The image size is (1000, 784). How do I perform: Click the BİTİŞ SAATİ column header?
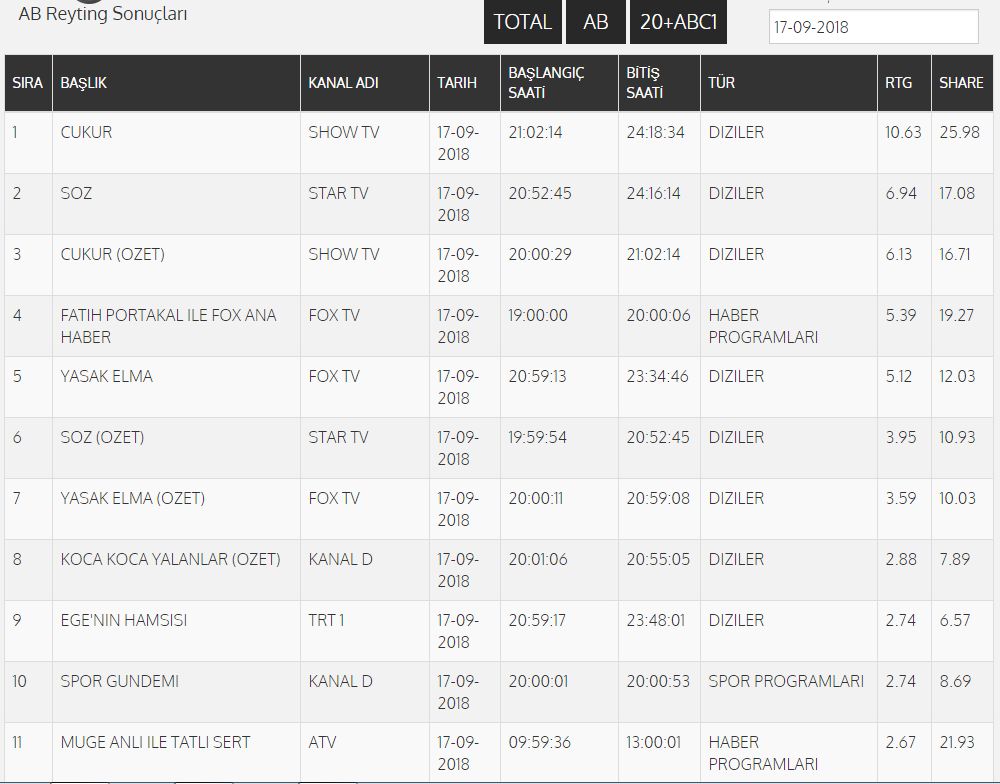[659, 83]
